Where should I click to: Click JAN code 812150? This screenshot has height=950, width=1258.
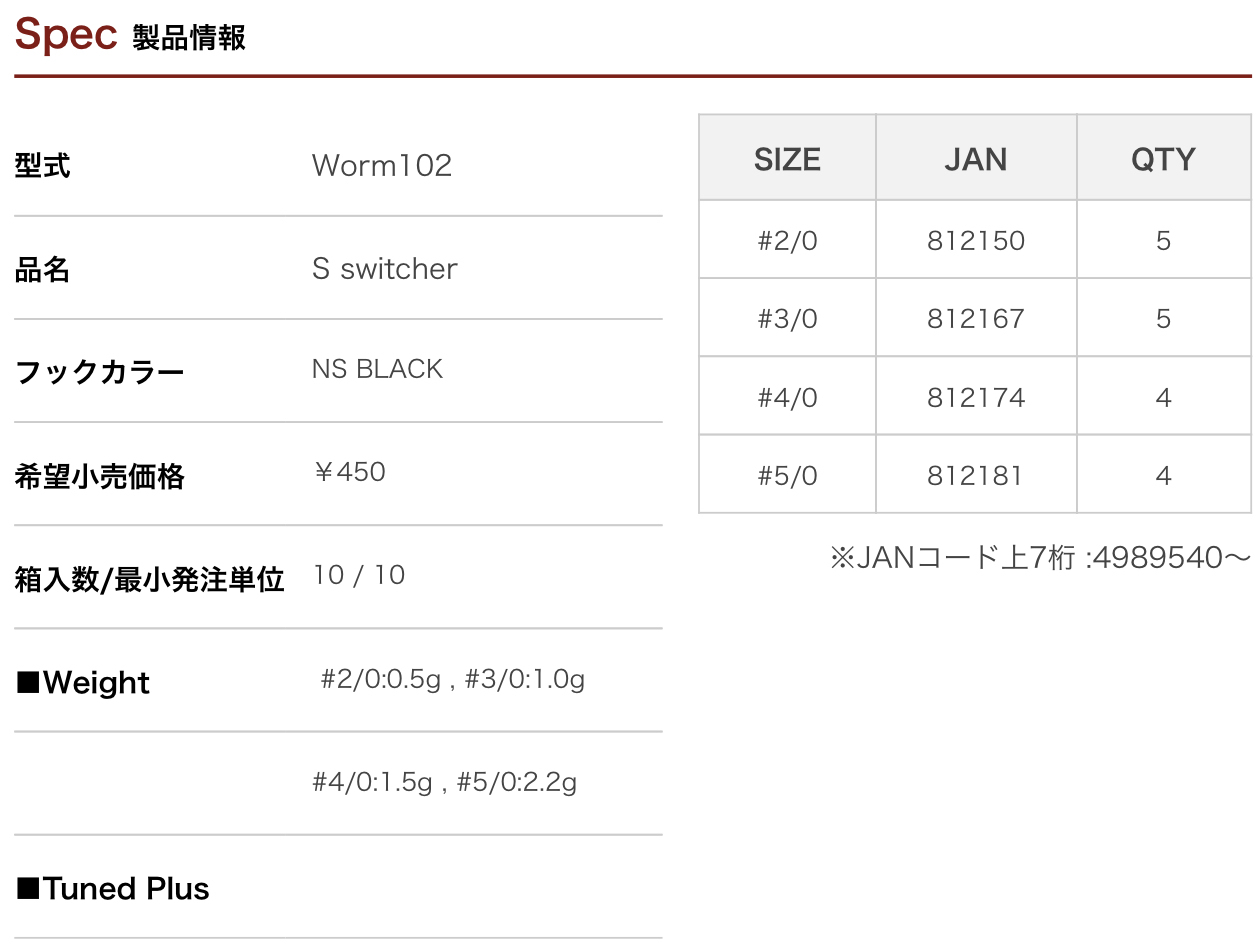[976, 241]
